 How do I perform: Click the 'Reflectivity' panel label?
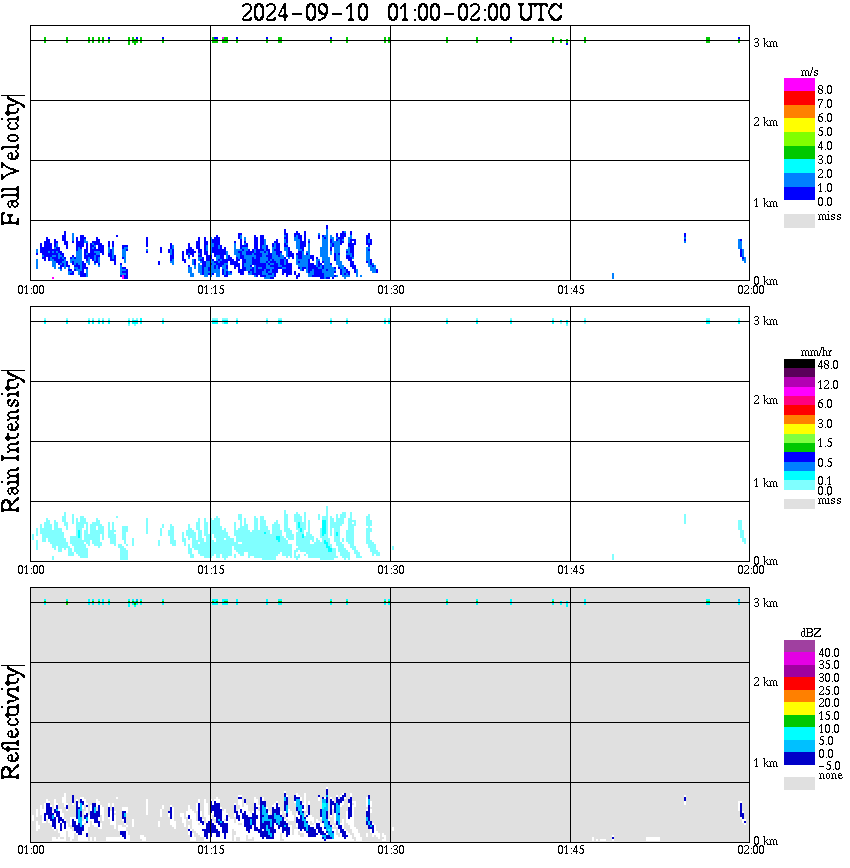point(12,722)
